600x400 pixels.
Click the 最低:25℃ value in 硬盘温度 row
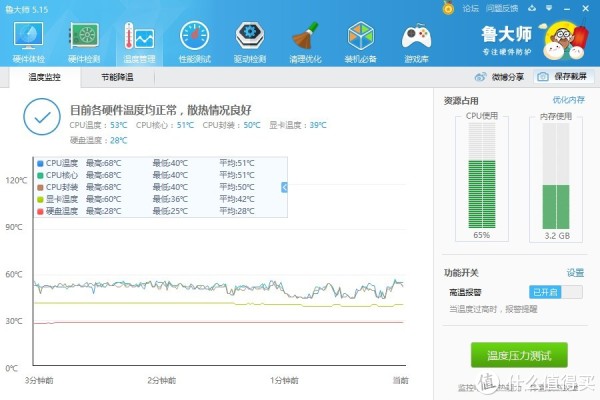pyautogui.click(x=170, y=211)
